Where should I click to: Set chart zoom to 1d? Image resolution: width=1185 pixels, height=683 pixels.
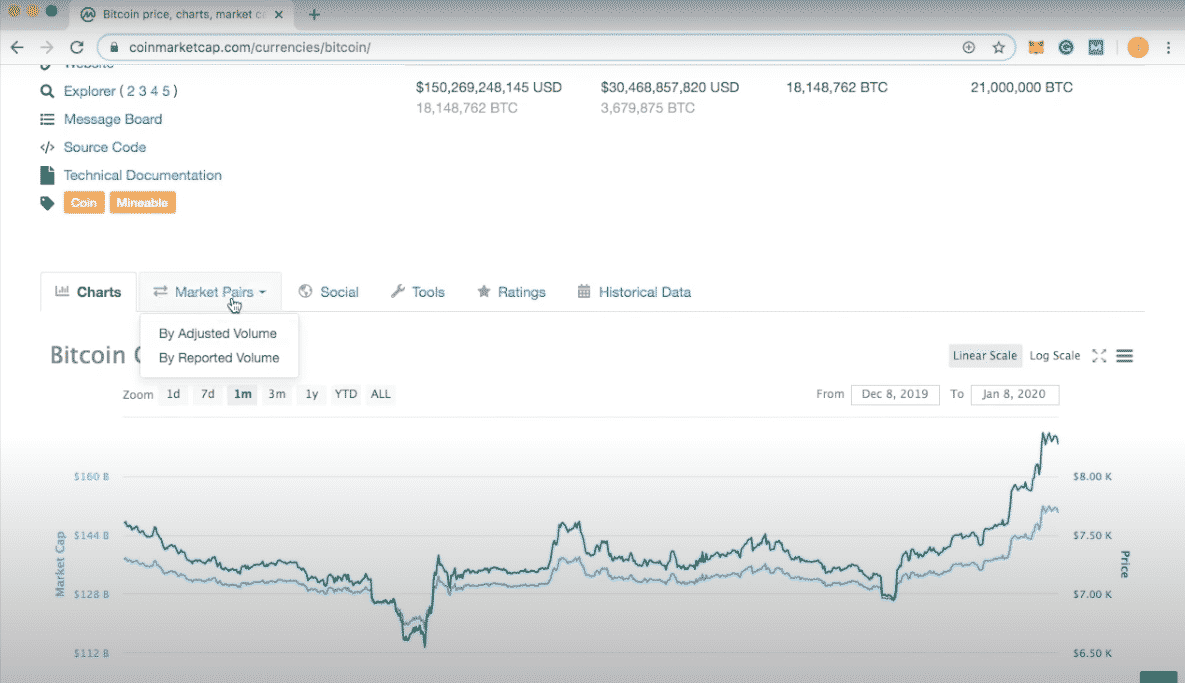click(173, 394)
